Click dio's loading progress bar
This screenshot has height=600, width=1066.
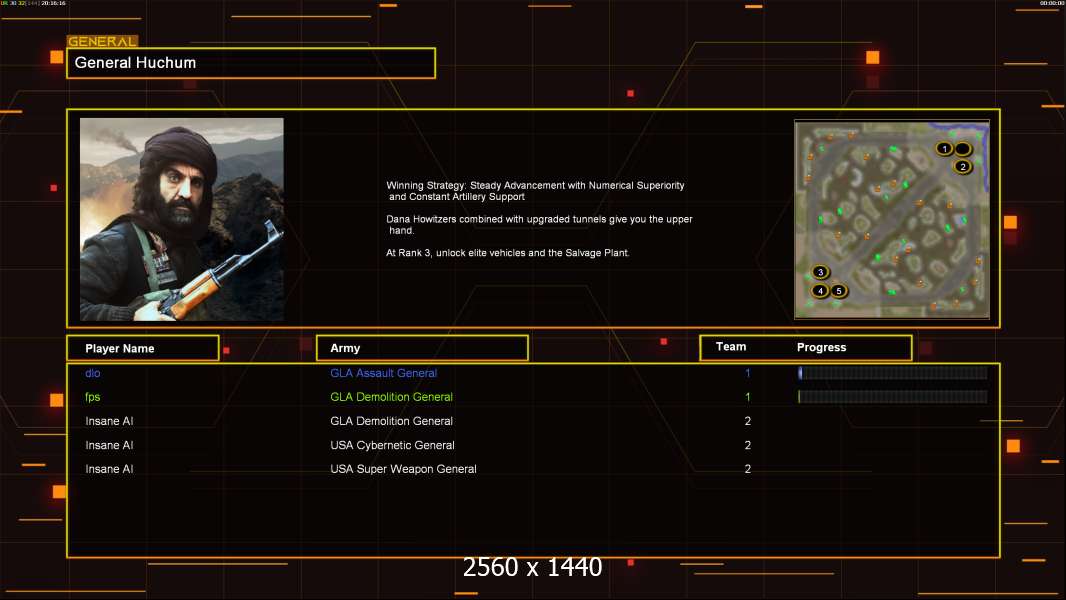pos(893,372)
